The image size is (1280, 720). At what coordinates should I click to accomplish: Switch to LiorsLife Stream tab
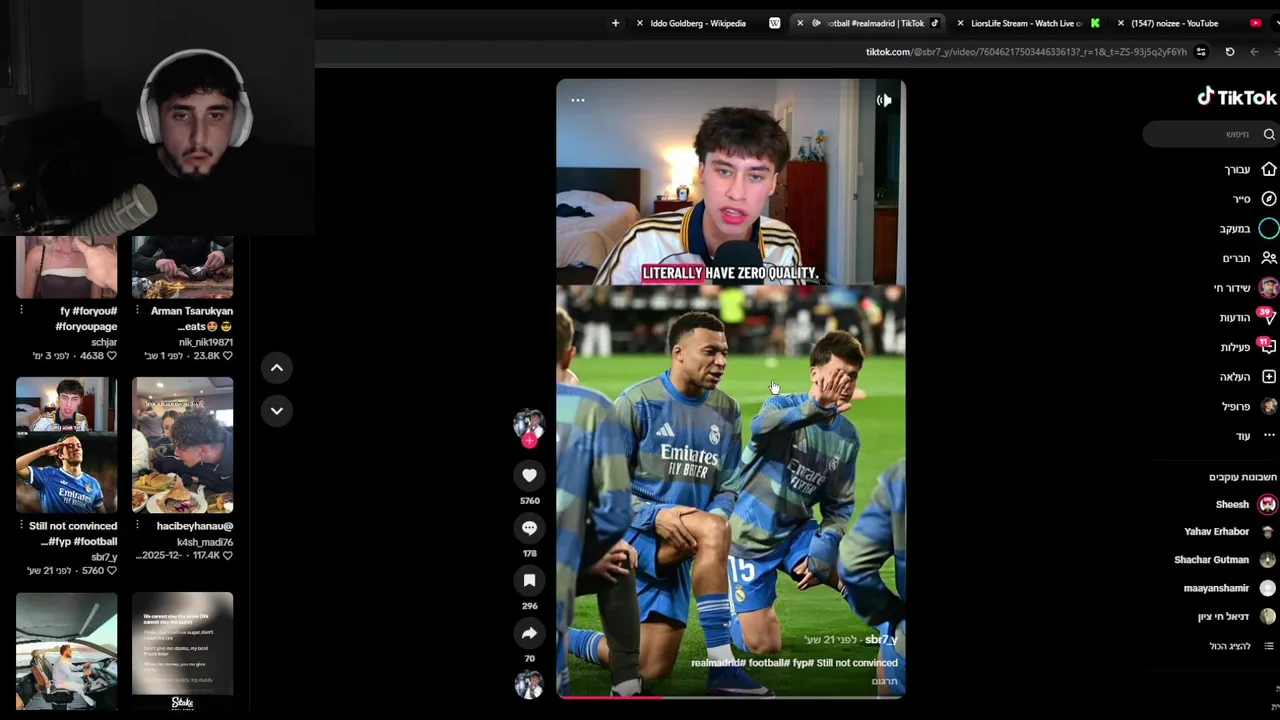pyautogui.click(x=1025, y=23)
